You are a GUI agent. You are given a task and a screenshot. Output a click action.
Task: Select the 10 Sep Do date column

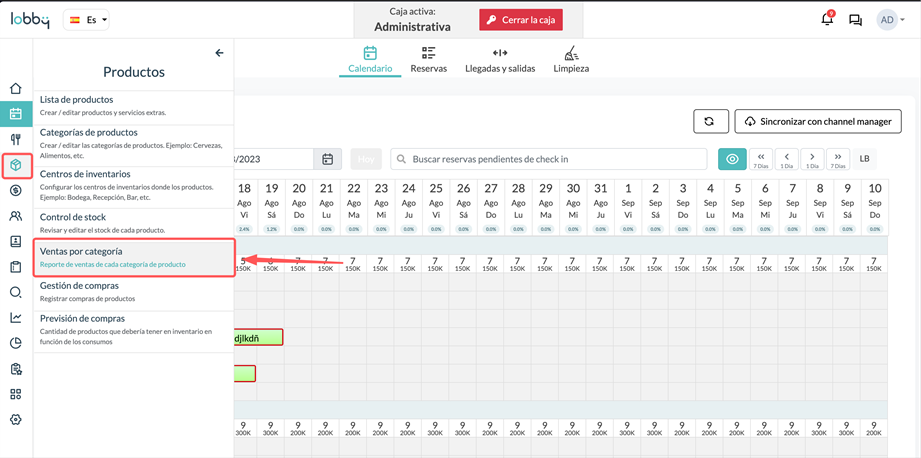[x=875, y=207]
